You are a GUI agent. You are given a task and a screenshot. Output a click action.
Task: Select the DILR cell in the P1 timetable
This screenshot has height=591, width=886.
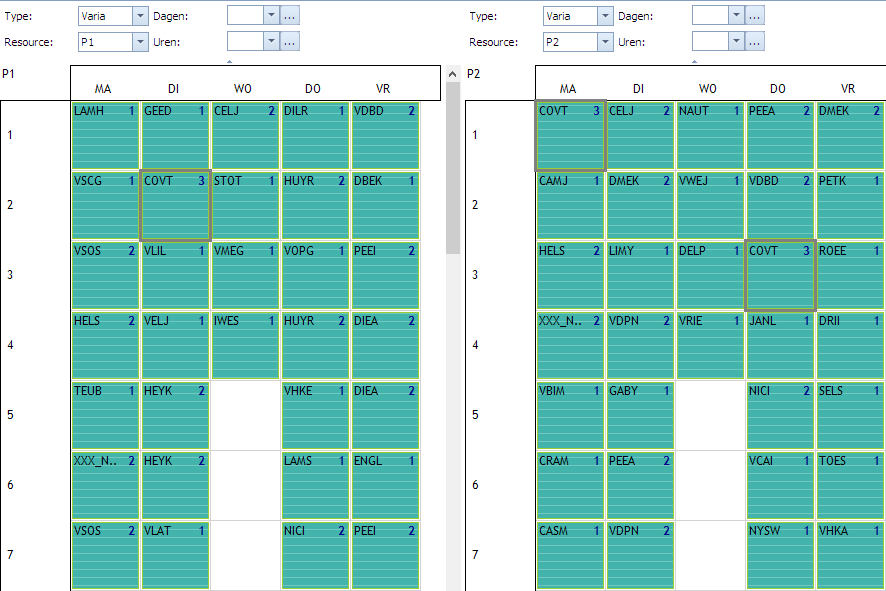click(315, 136)
